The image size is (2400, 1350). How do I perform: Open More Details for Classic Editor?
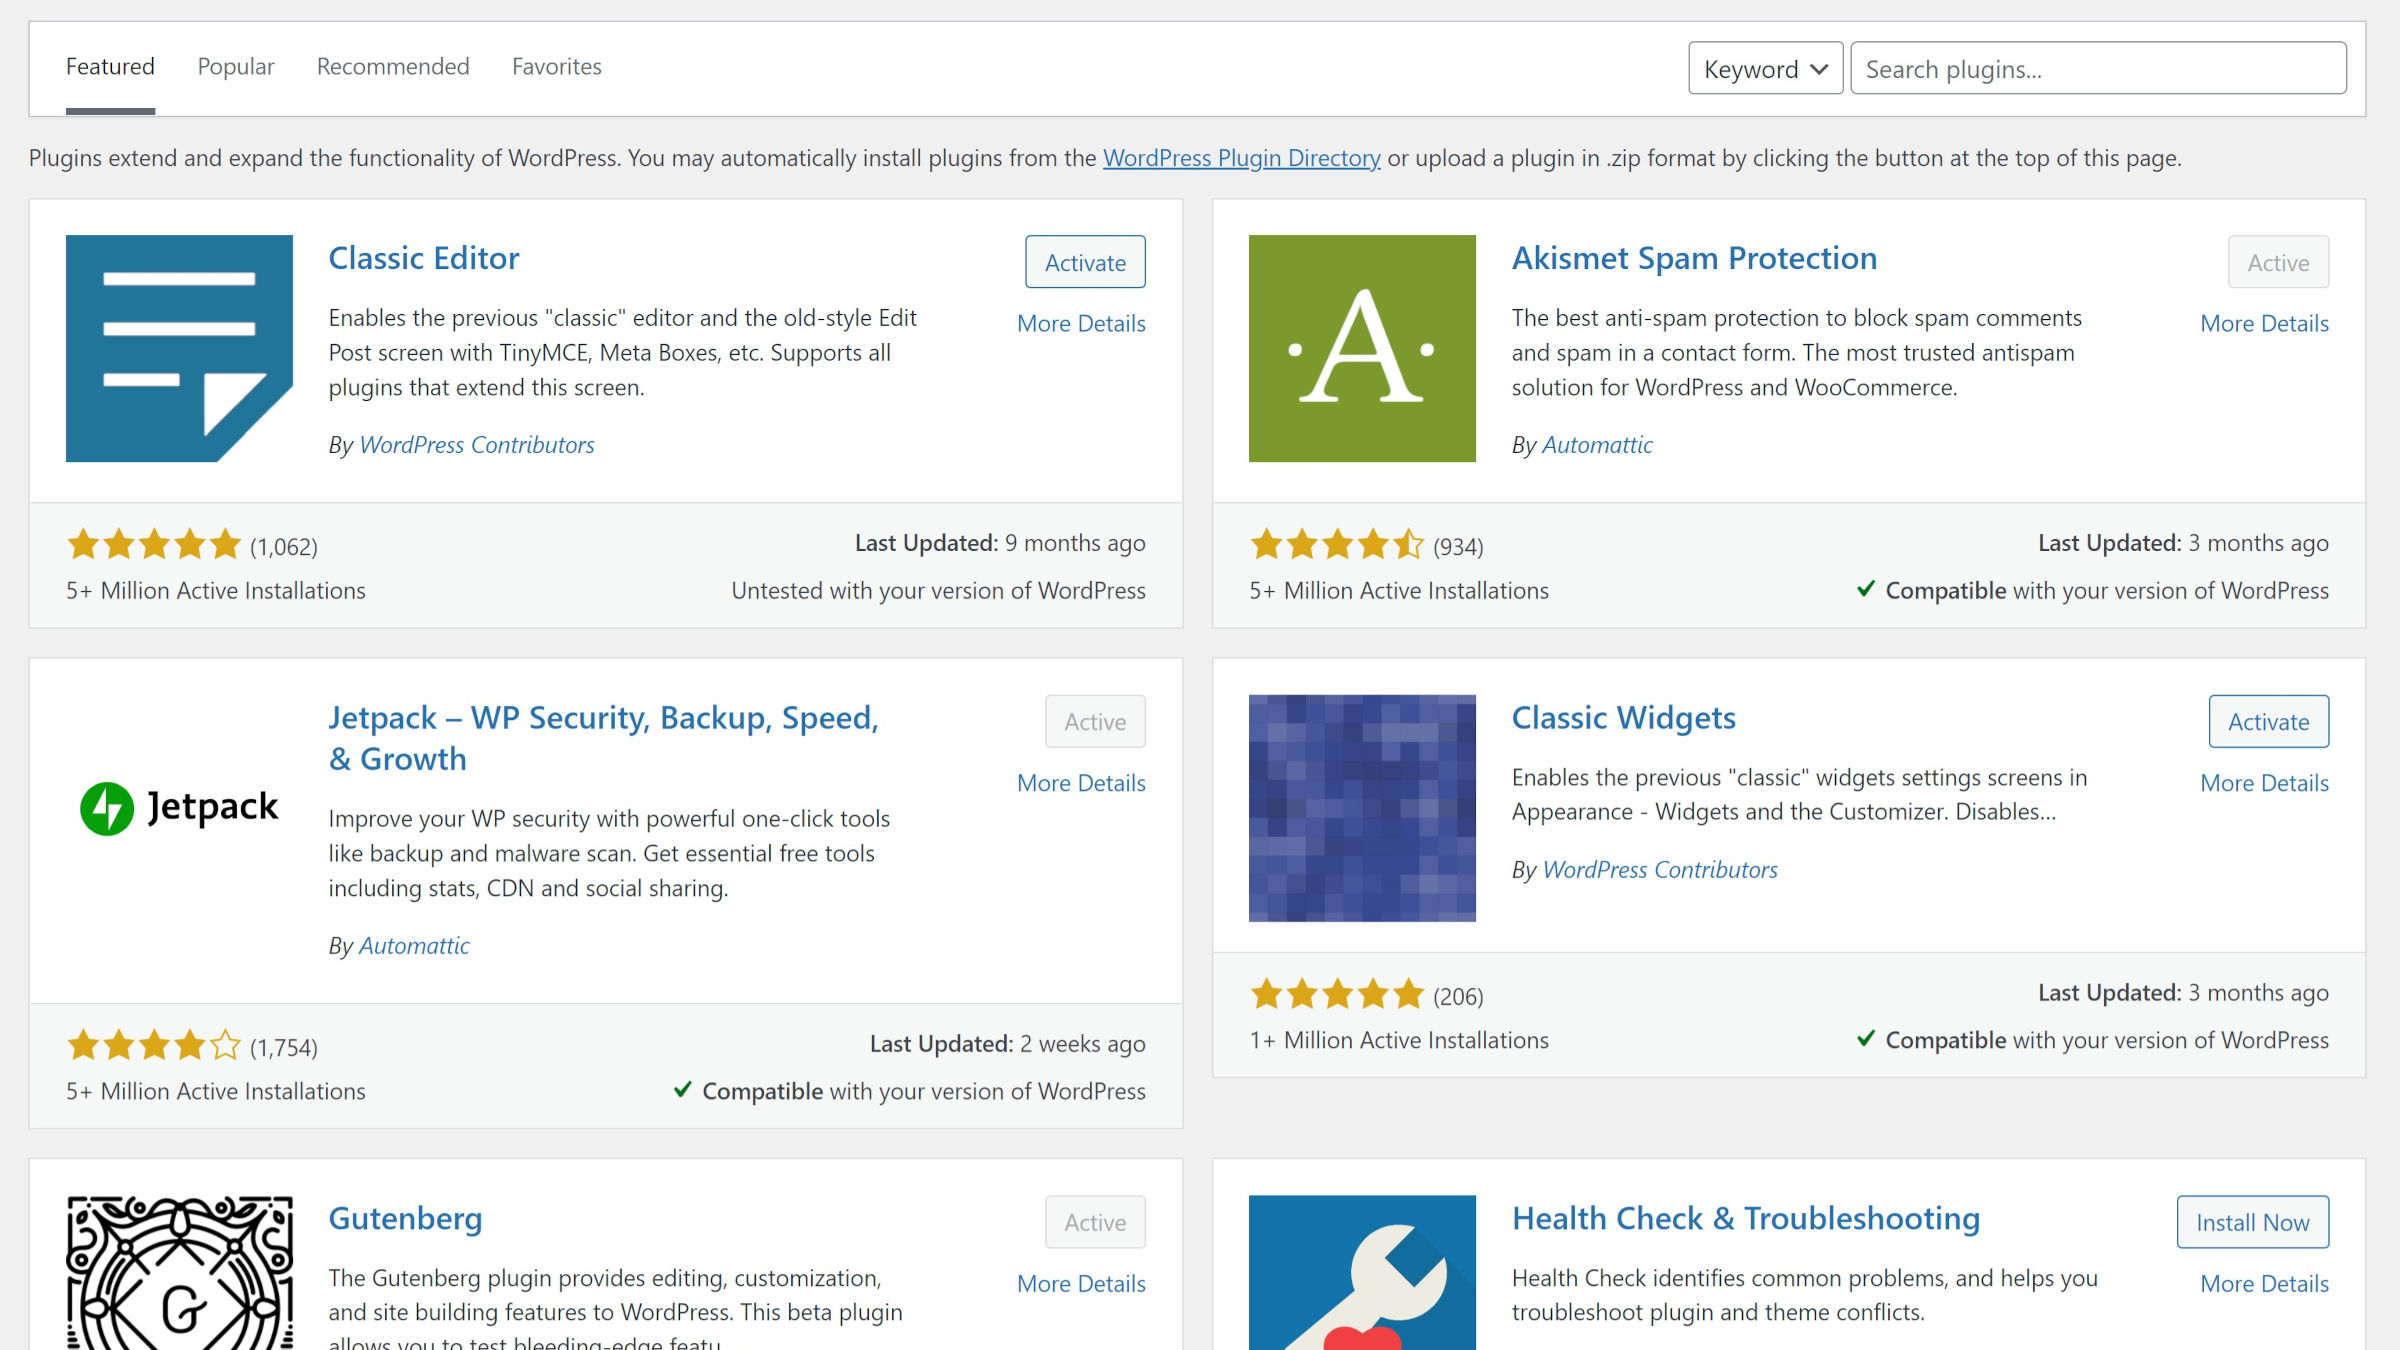tap(1081, 323)
